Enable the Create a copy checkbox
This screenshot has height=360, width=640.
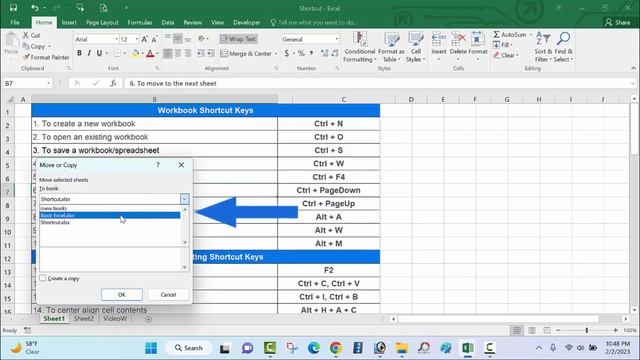[x=43, y=278]
